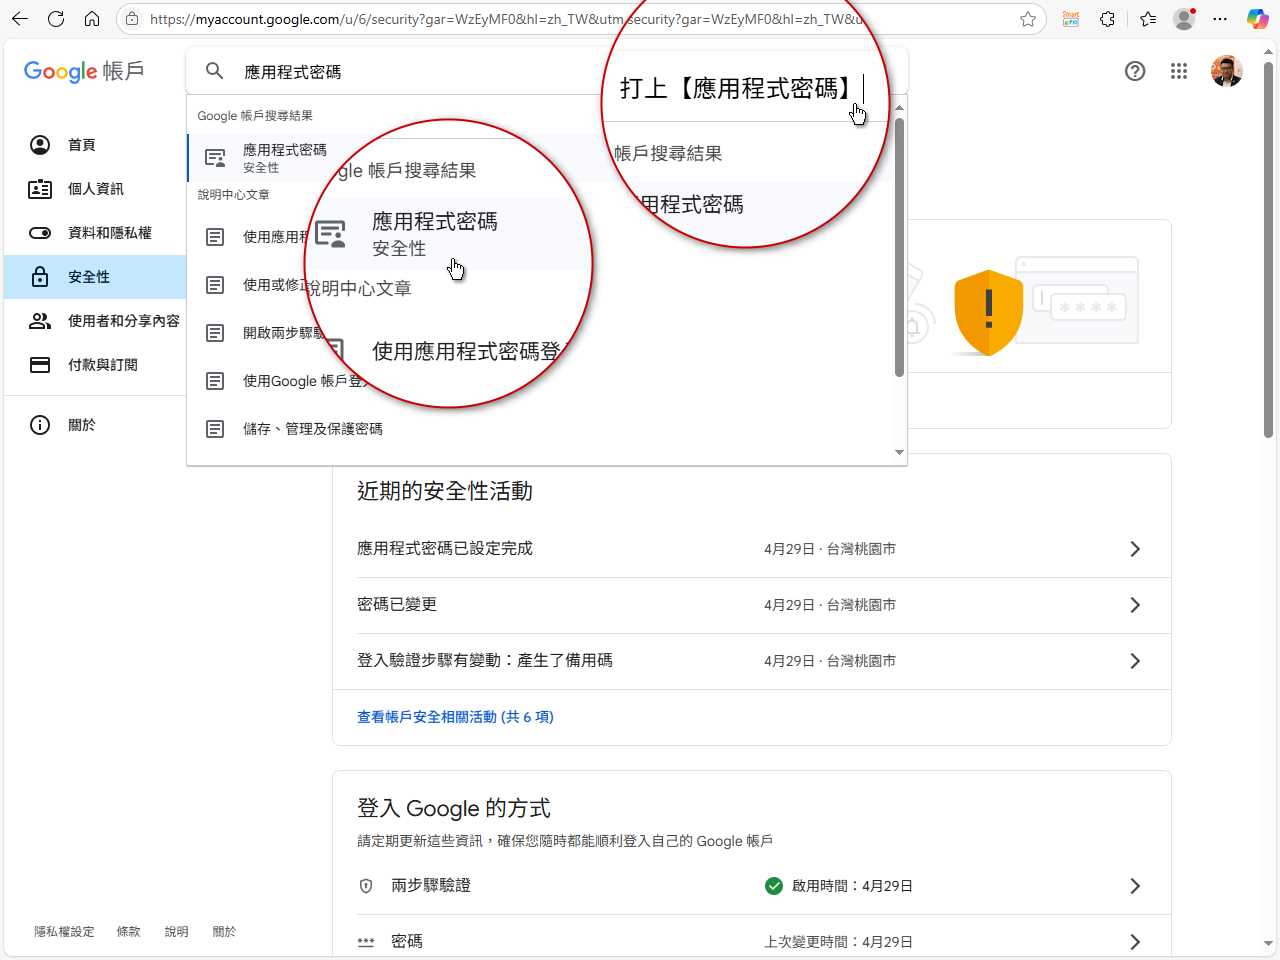This screenshot has height=960, width=1280.
Task: Bookmark this page with the star icon
Action: point(1028,19)
